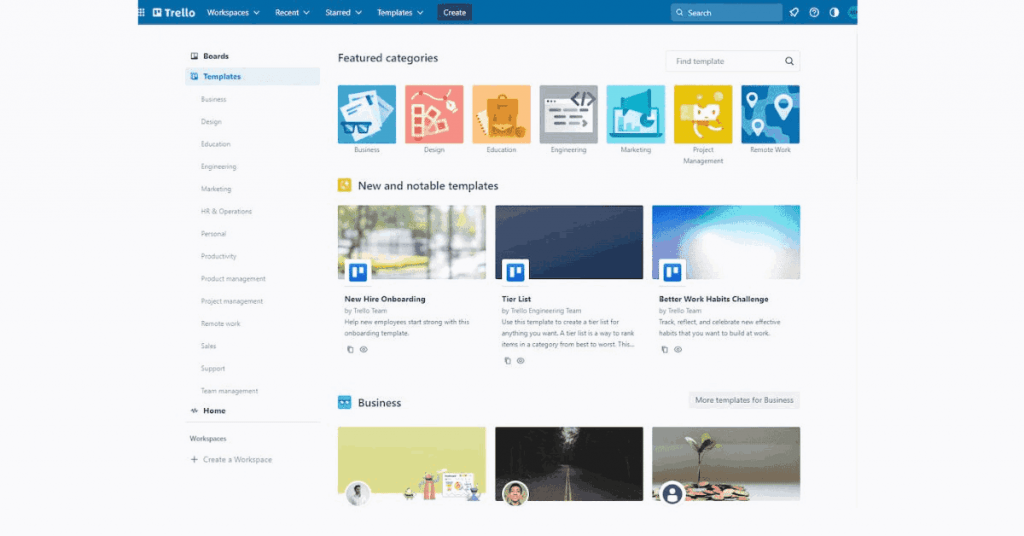Open the Engineering featured category icon

[x=569, y=114]
